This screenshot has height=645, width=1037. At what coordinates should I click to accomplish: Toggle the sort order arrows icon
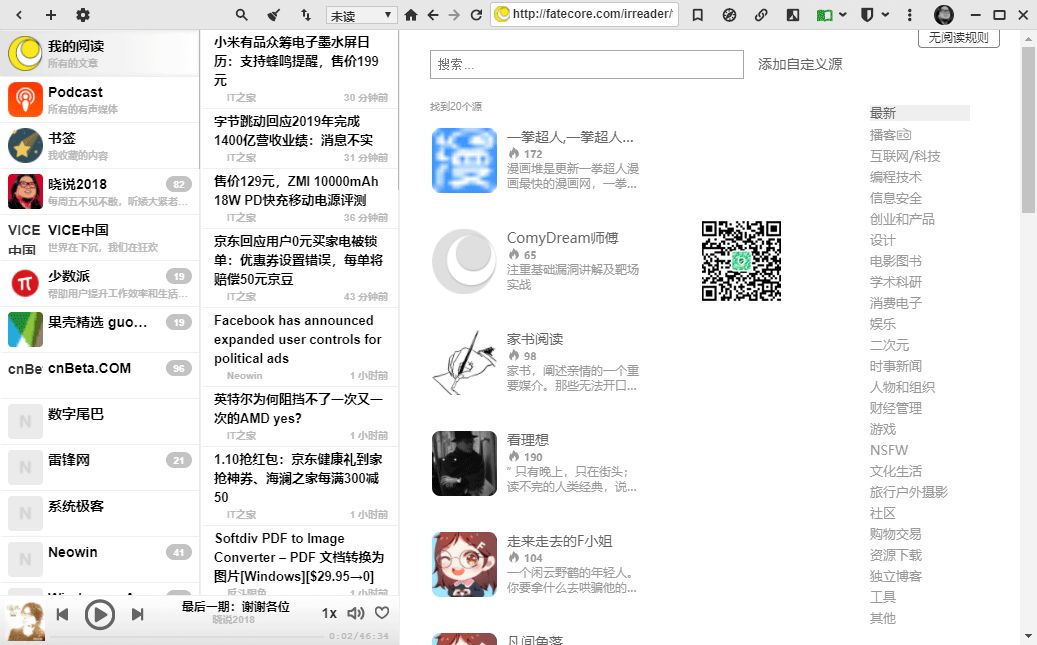pos(306,15)
